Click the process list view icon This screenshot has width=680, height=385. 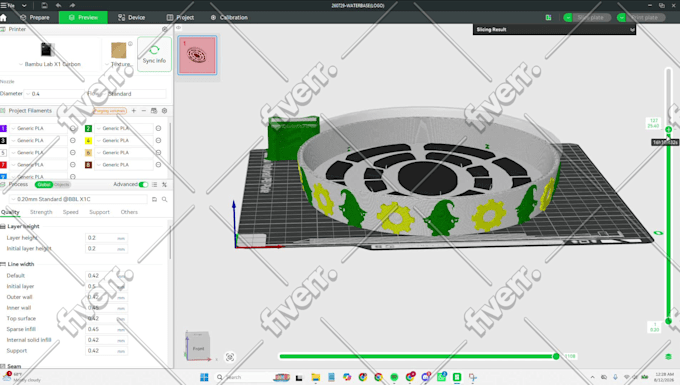(x=154, y=185)
